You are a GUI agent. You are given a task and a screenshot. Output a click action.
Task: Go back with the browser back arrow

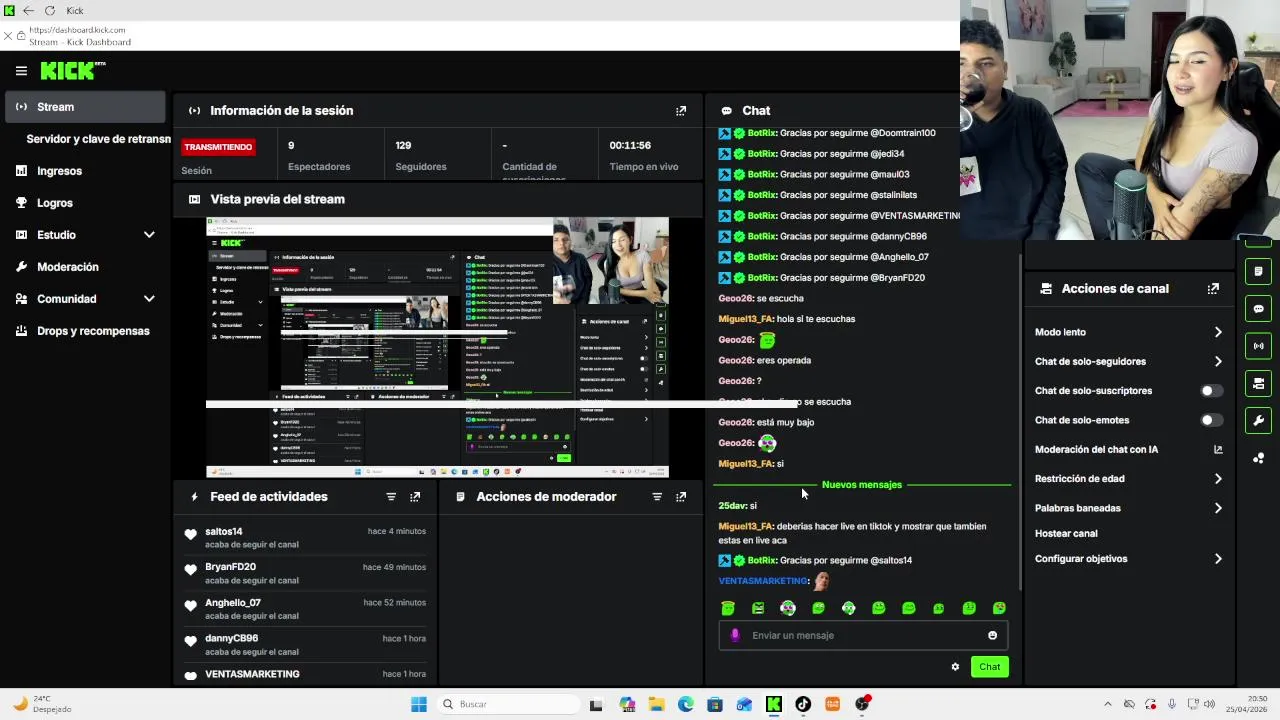click(x=28, y=10)
